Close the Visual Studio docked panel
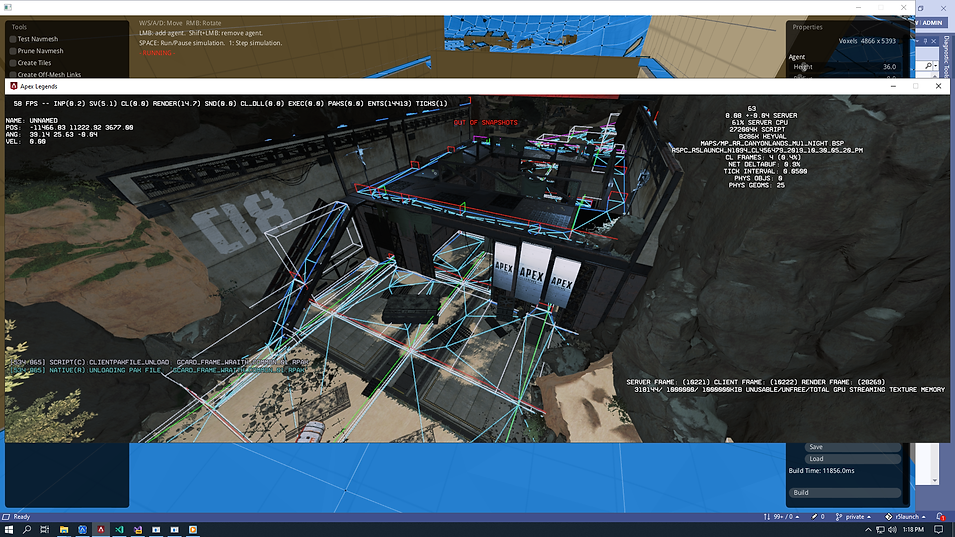The image size is (955, 537). [x=934, y=41]
